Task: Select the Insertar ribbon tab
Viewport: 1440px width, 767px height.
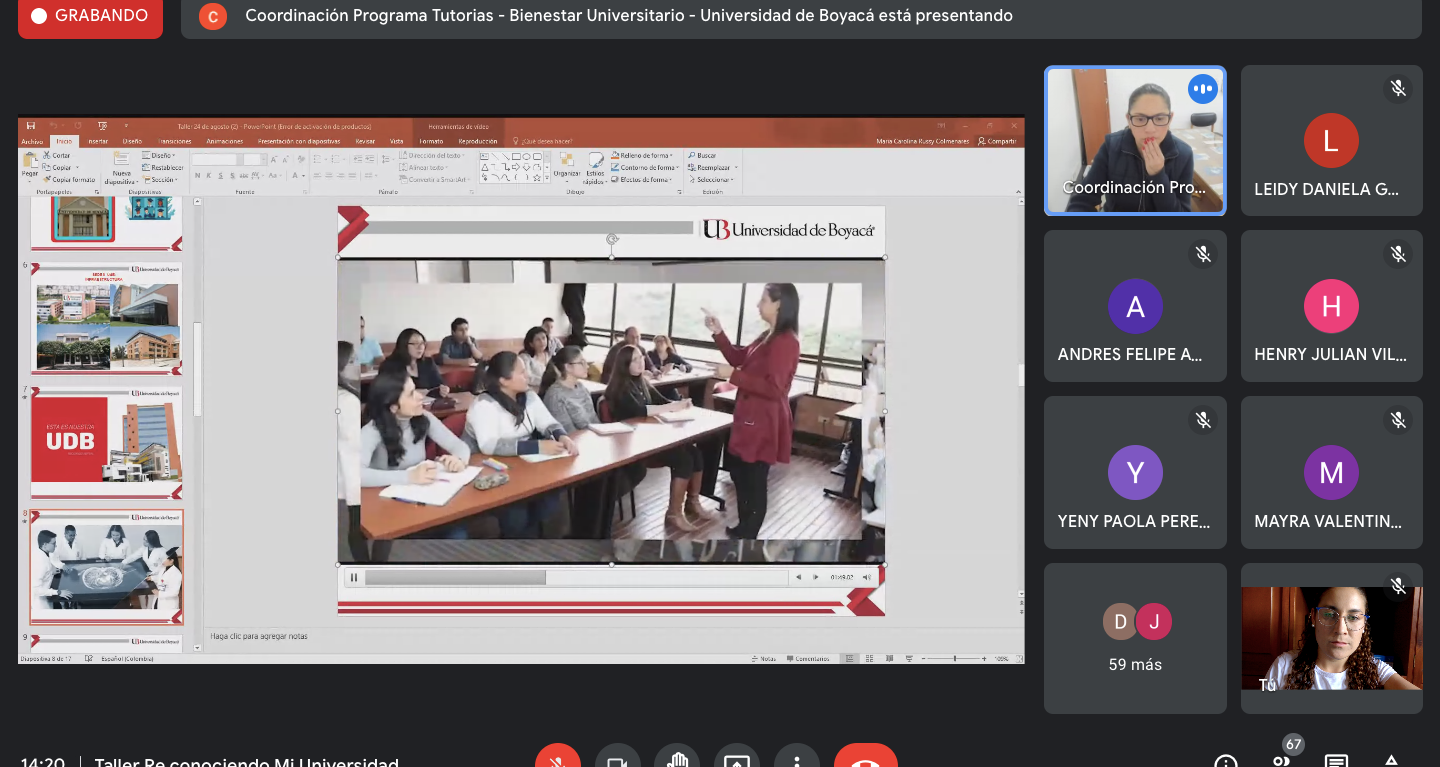Action: tap(97, 141)
